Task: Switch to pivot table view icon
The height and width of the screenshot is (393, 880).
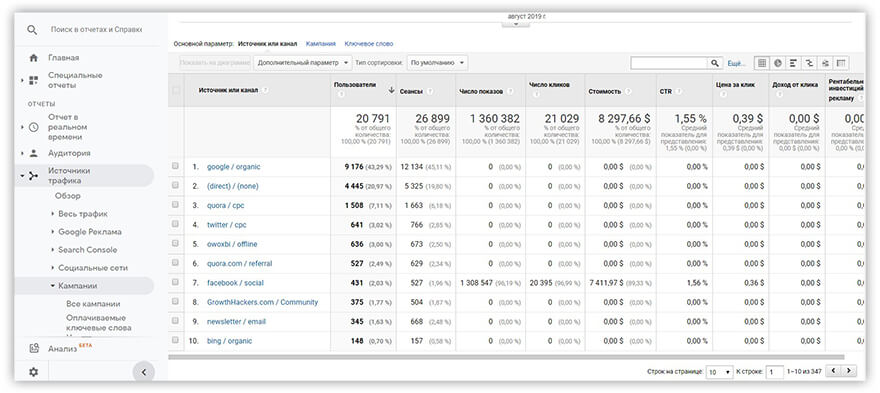Action: pos(841,63)
